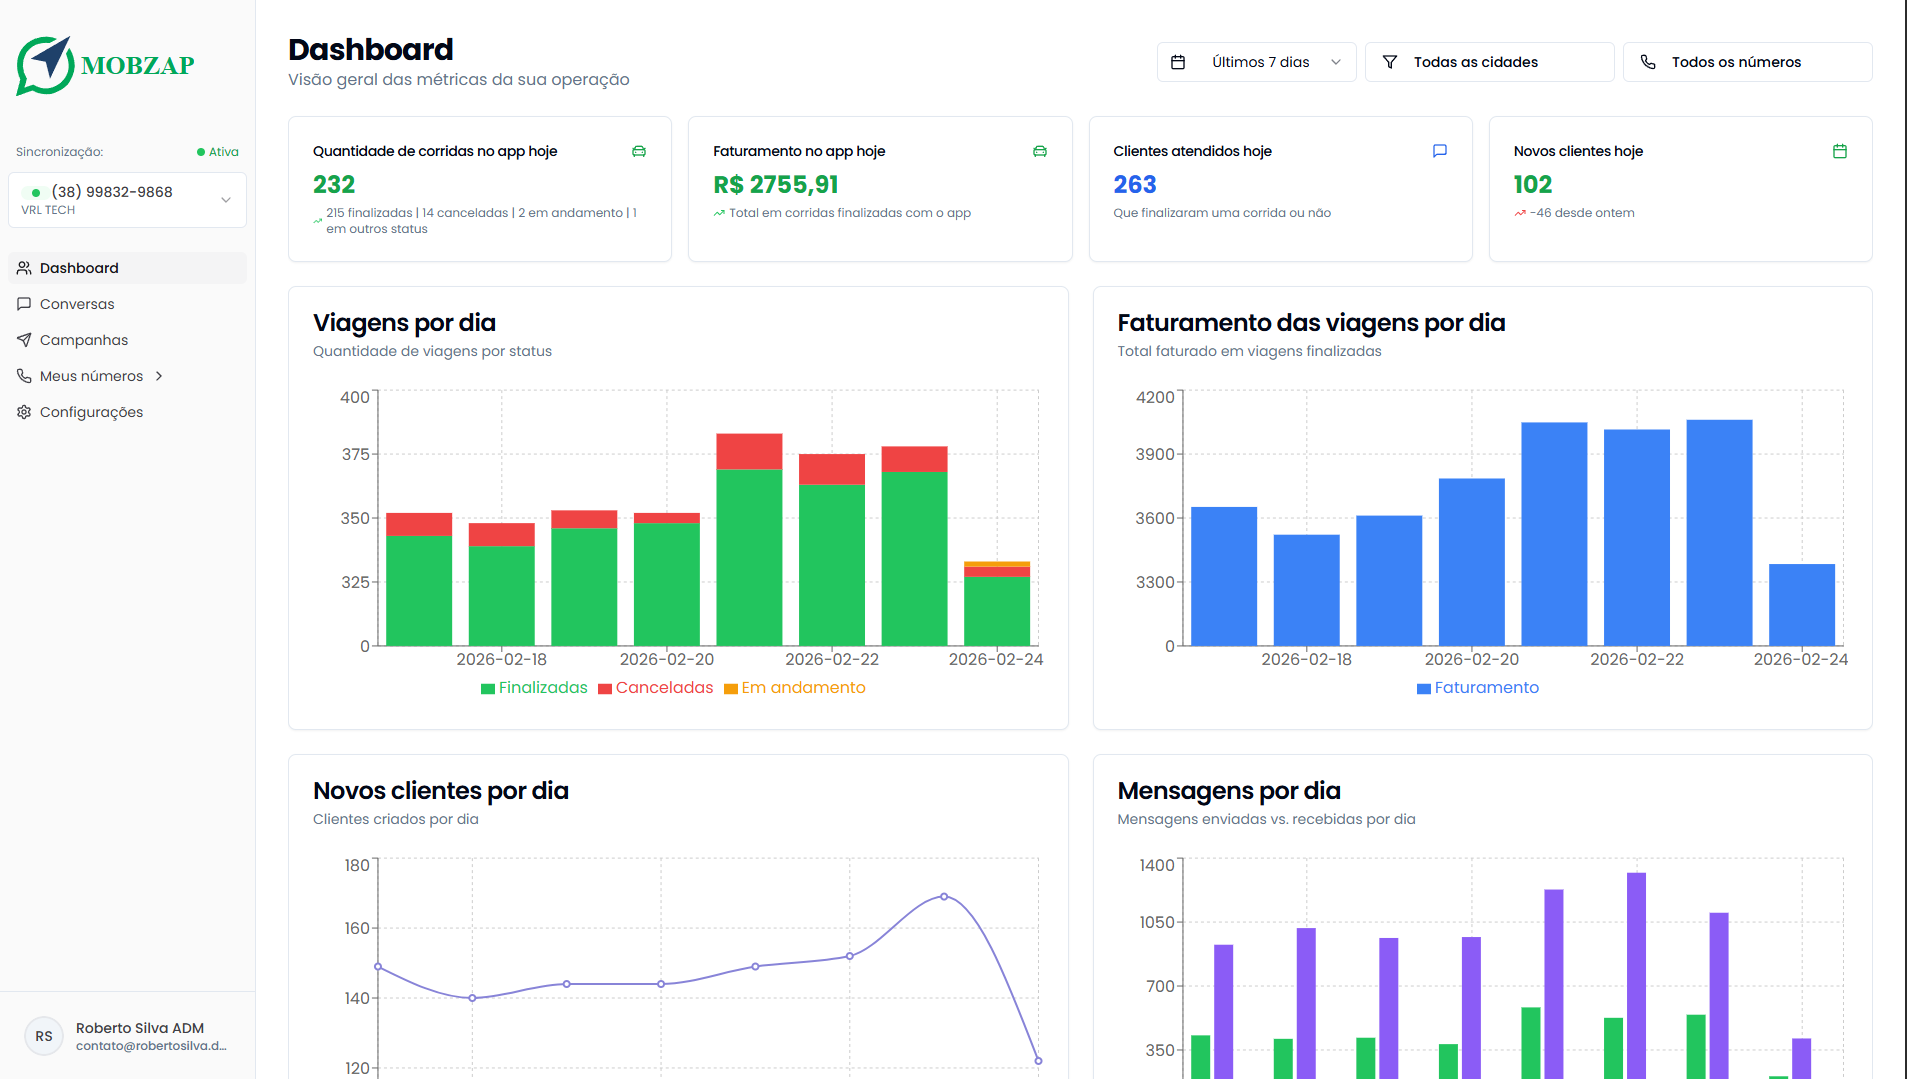This screenshot has height=1079, width=1907.
Task: Open the Últimos 7 dias dropdown
Action: [1256, 61]
